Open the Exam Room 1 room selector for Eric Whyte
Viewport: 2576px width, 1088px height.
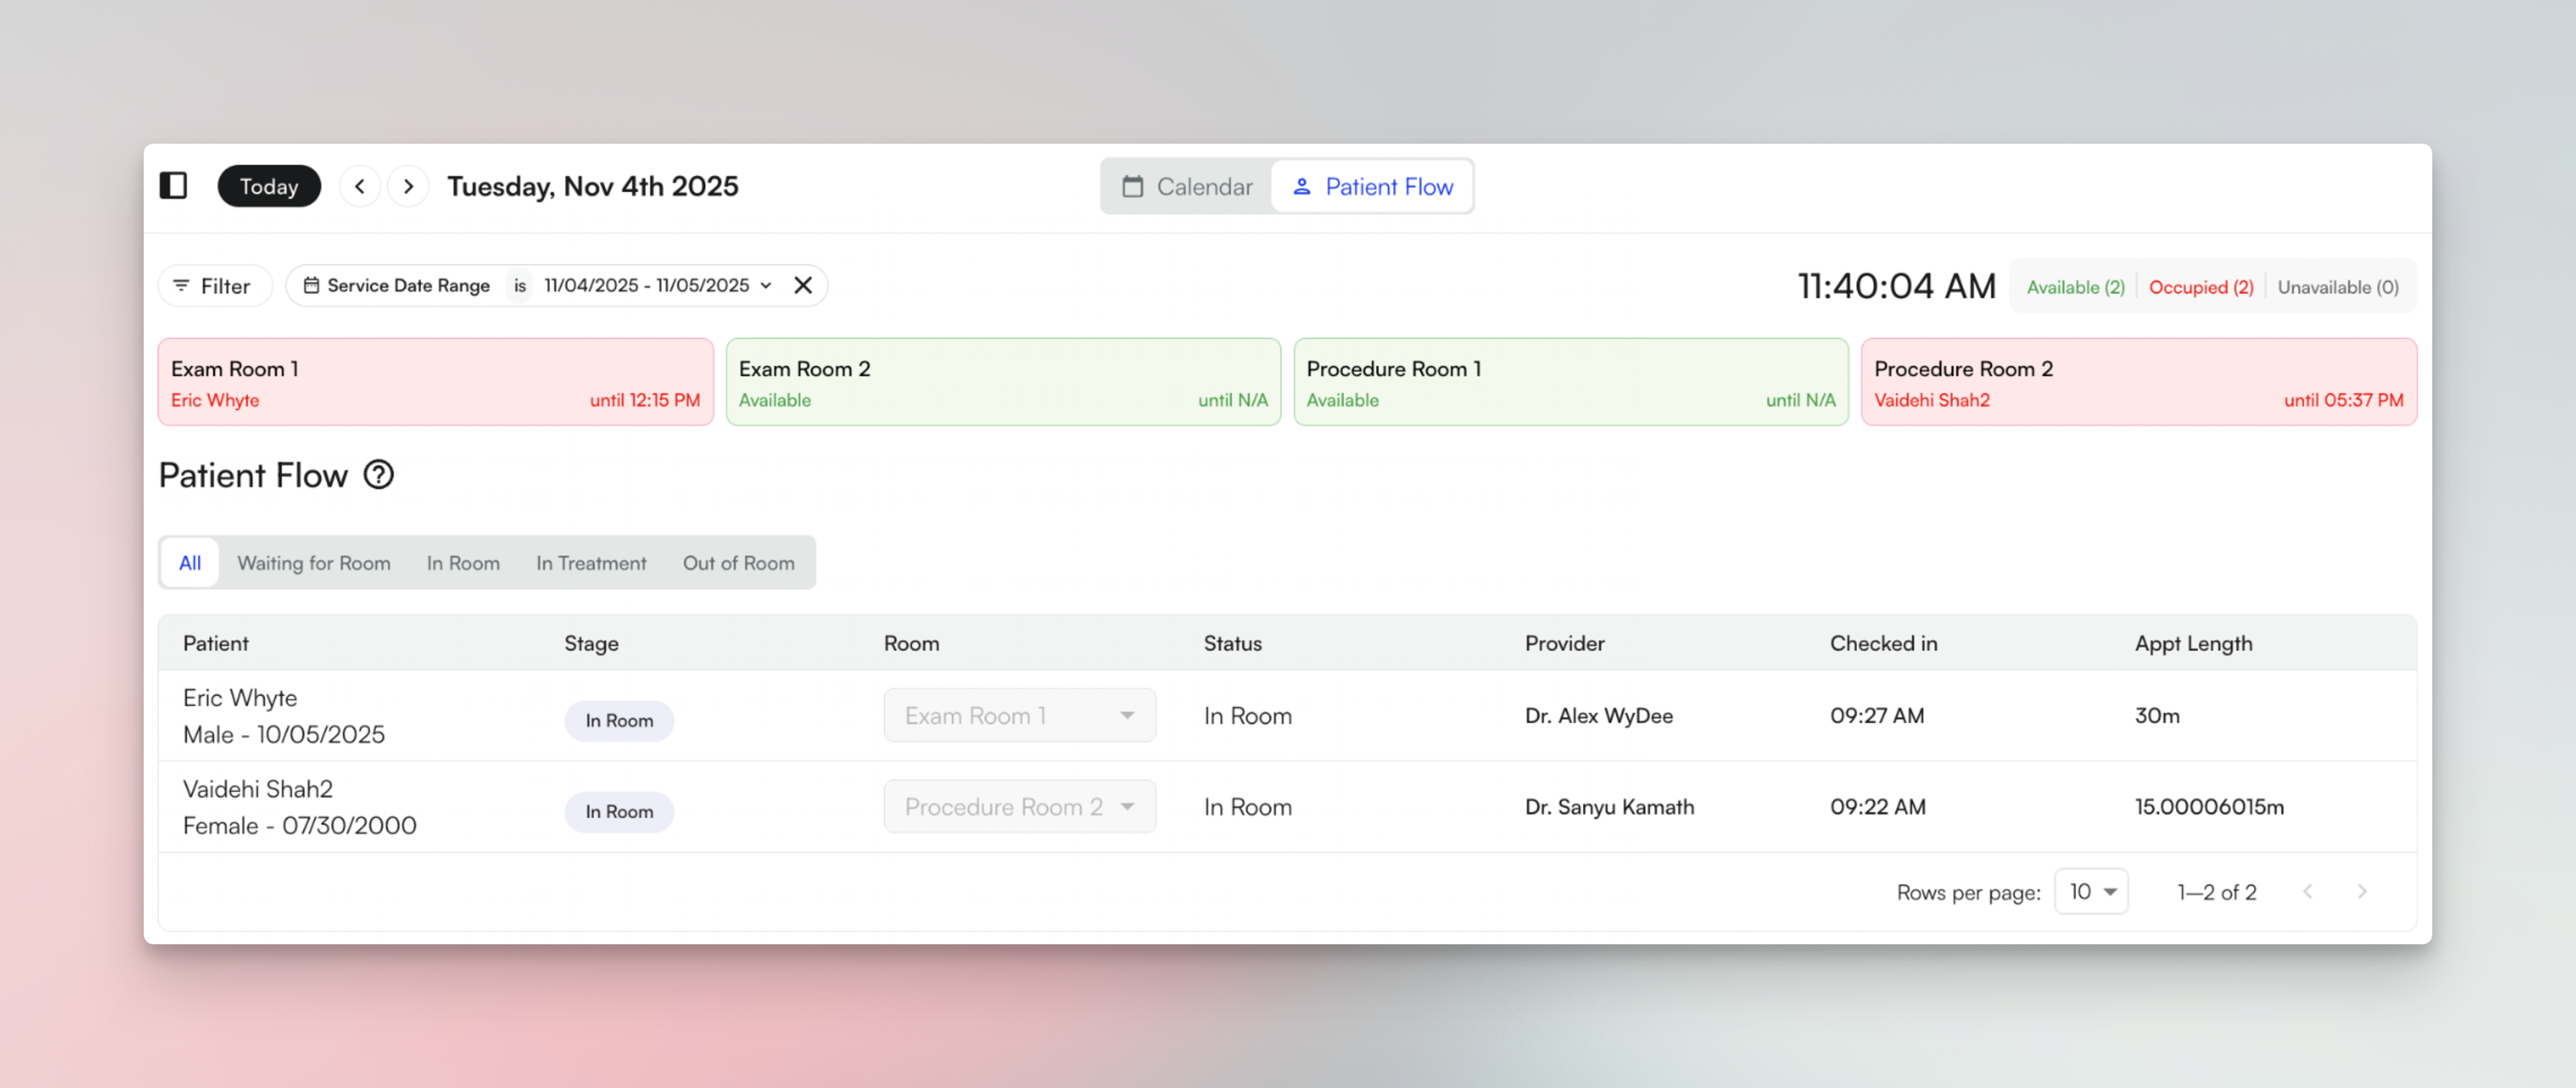coord(1019,715)
